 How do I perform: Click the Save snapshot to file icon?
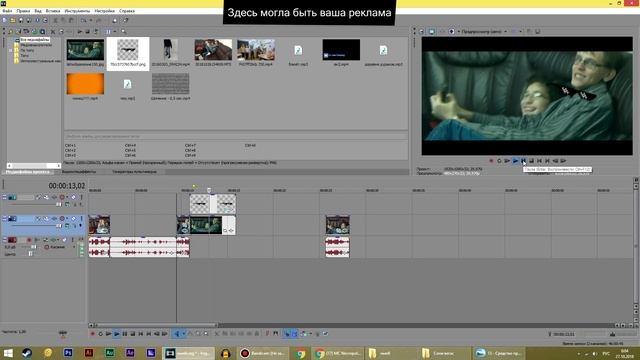point(538,31)
